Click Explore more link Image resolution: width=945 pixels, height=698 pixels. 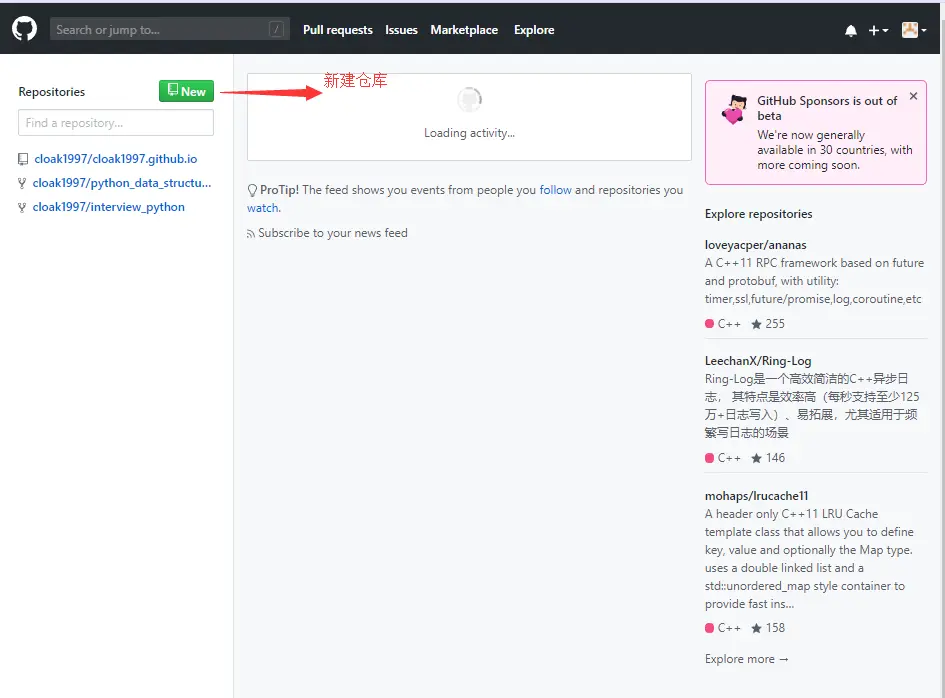point(746,659)
